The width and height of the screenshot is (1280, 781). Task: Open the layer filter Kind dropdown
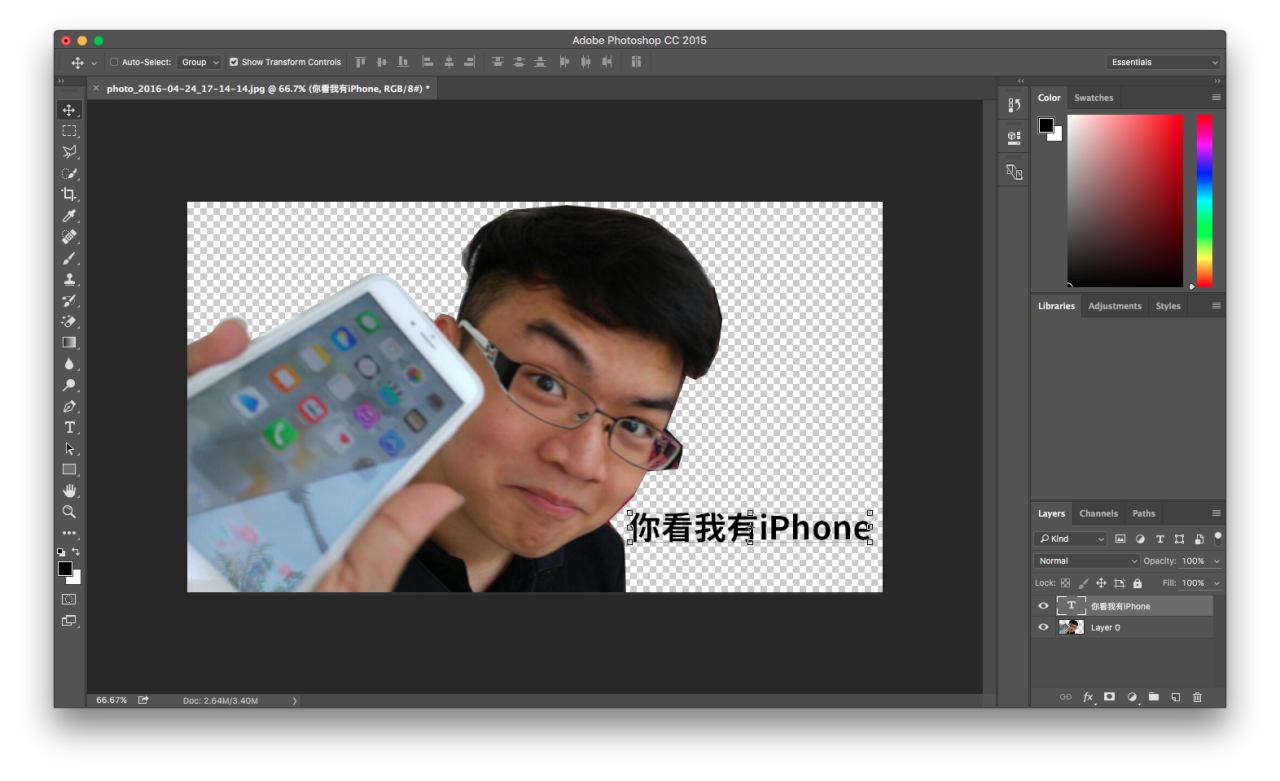(1072, 539)
